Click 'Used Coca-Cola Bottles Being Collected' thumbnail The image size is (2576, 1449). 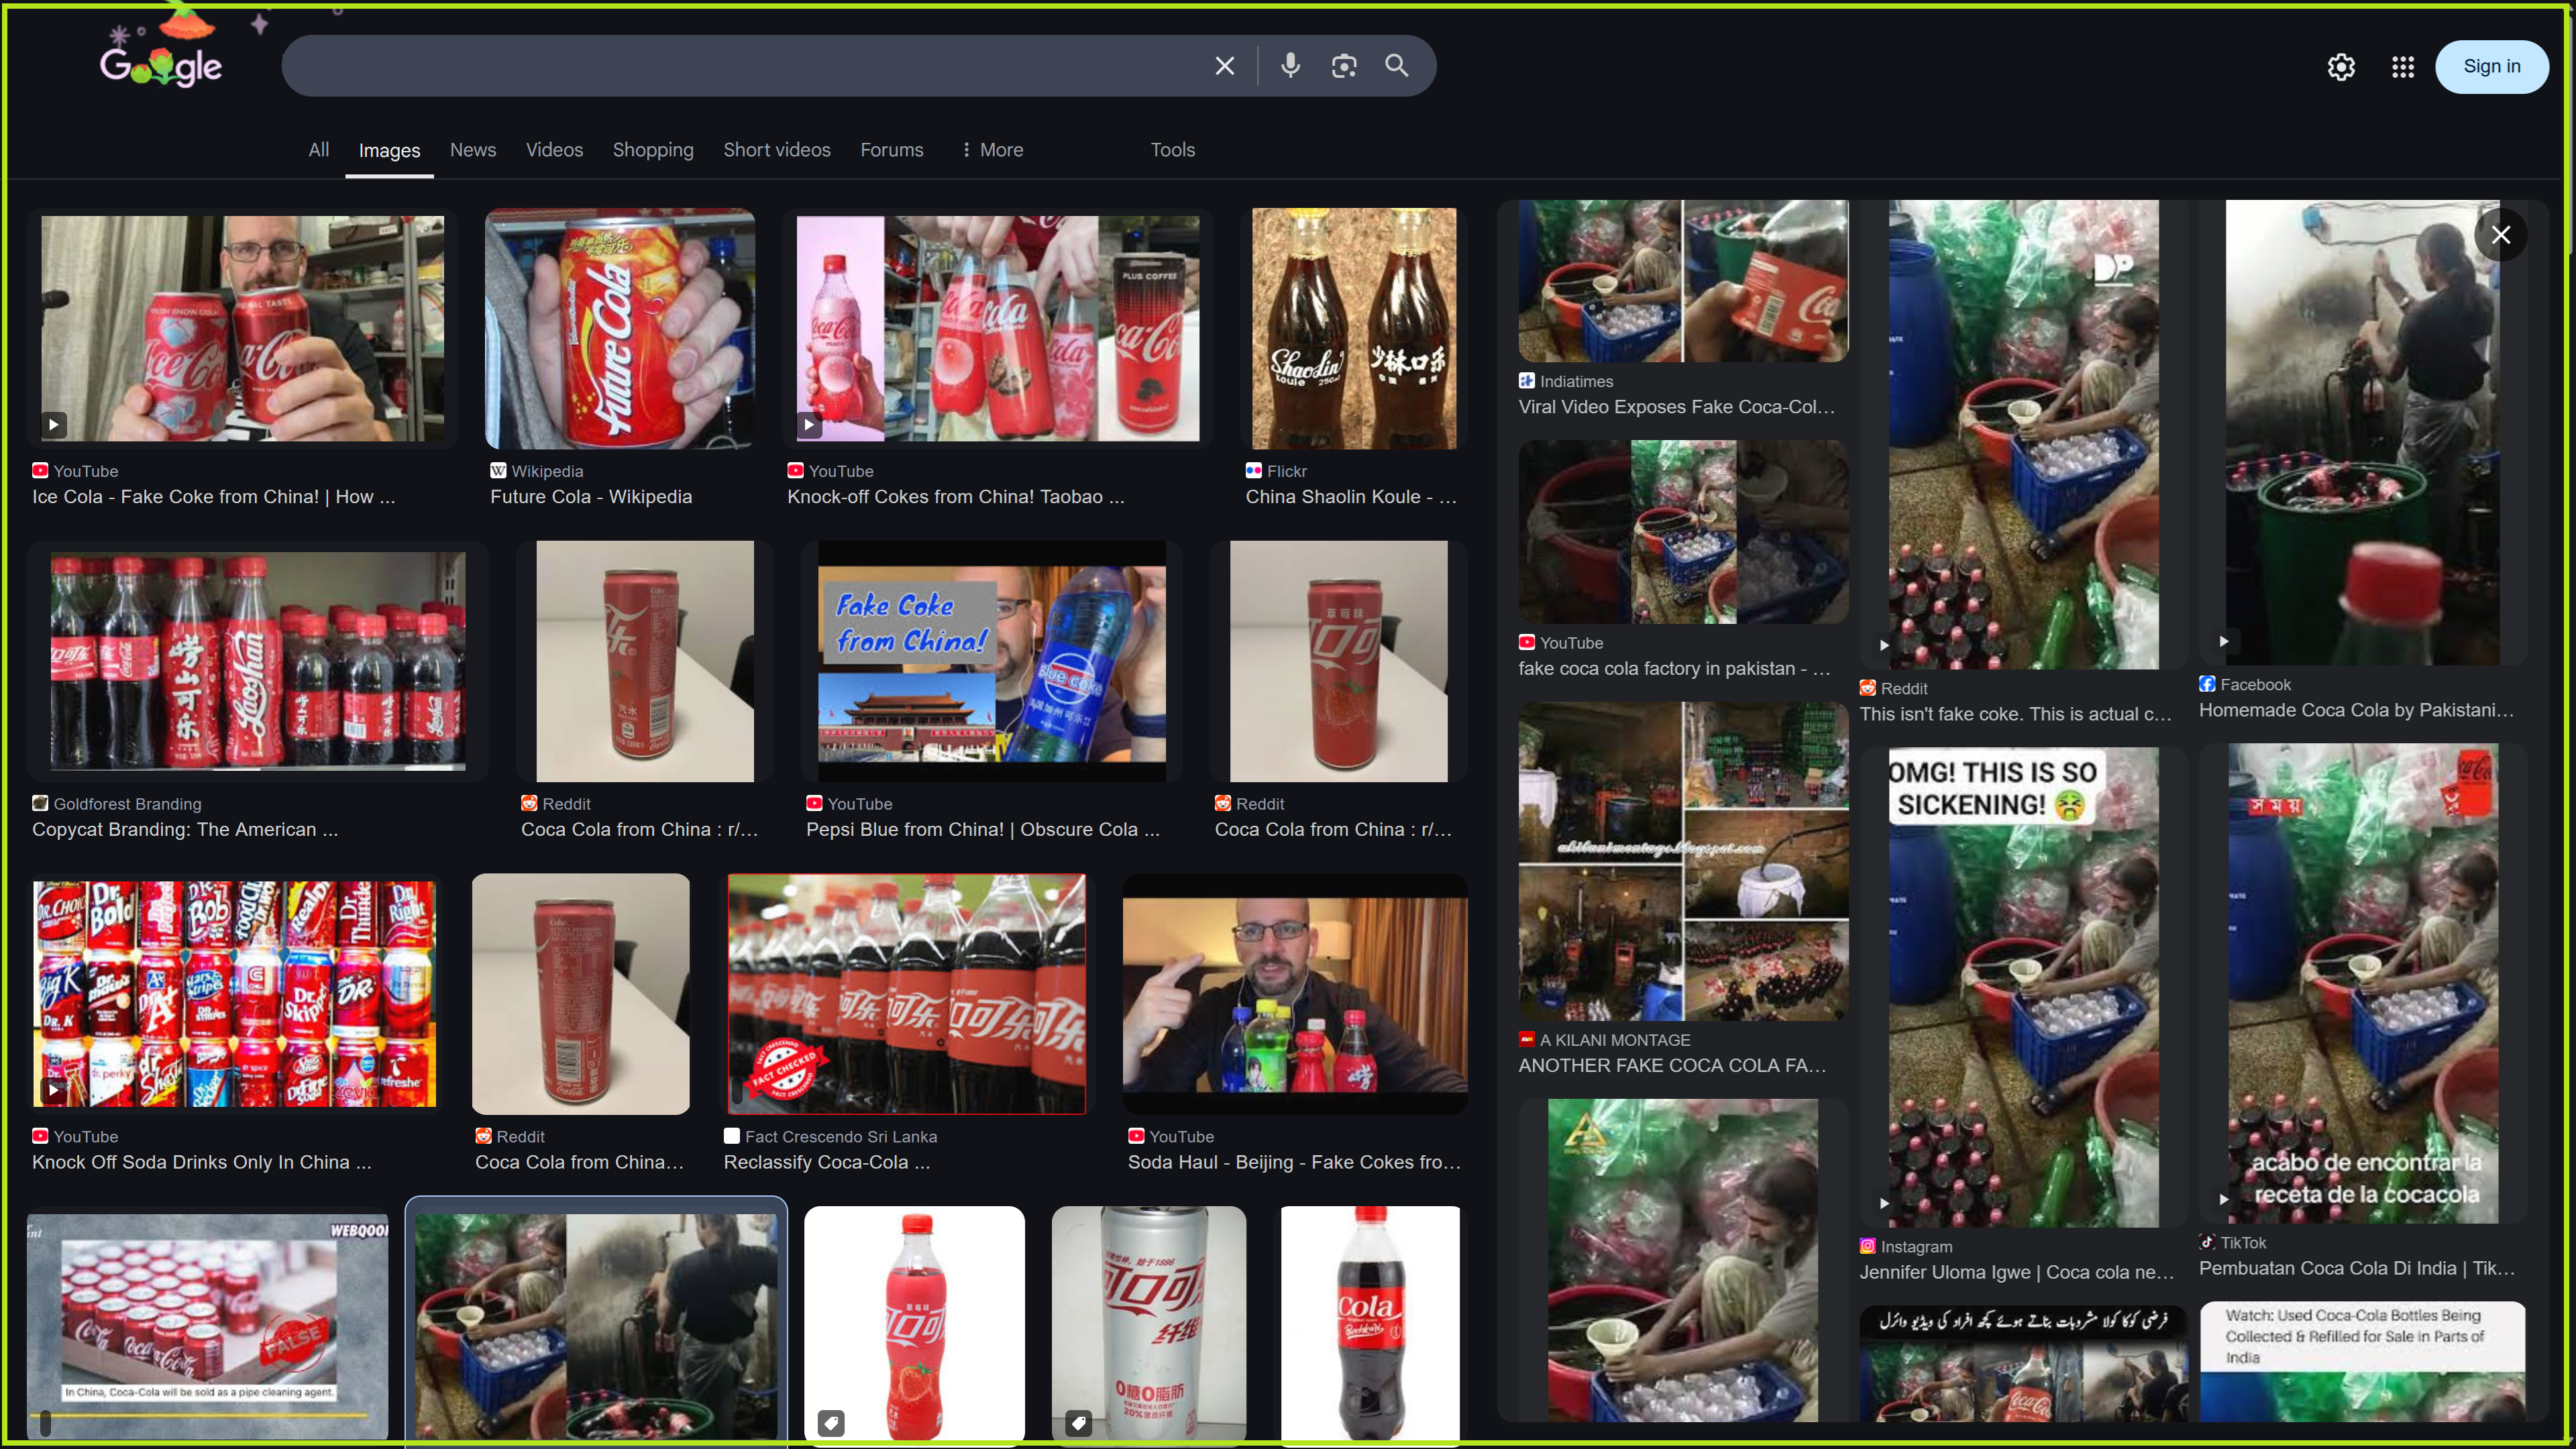point(2363,1361)
